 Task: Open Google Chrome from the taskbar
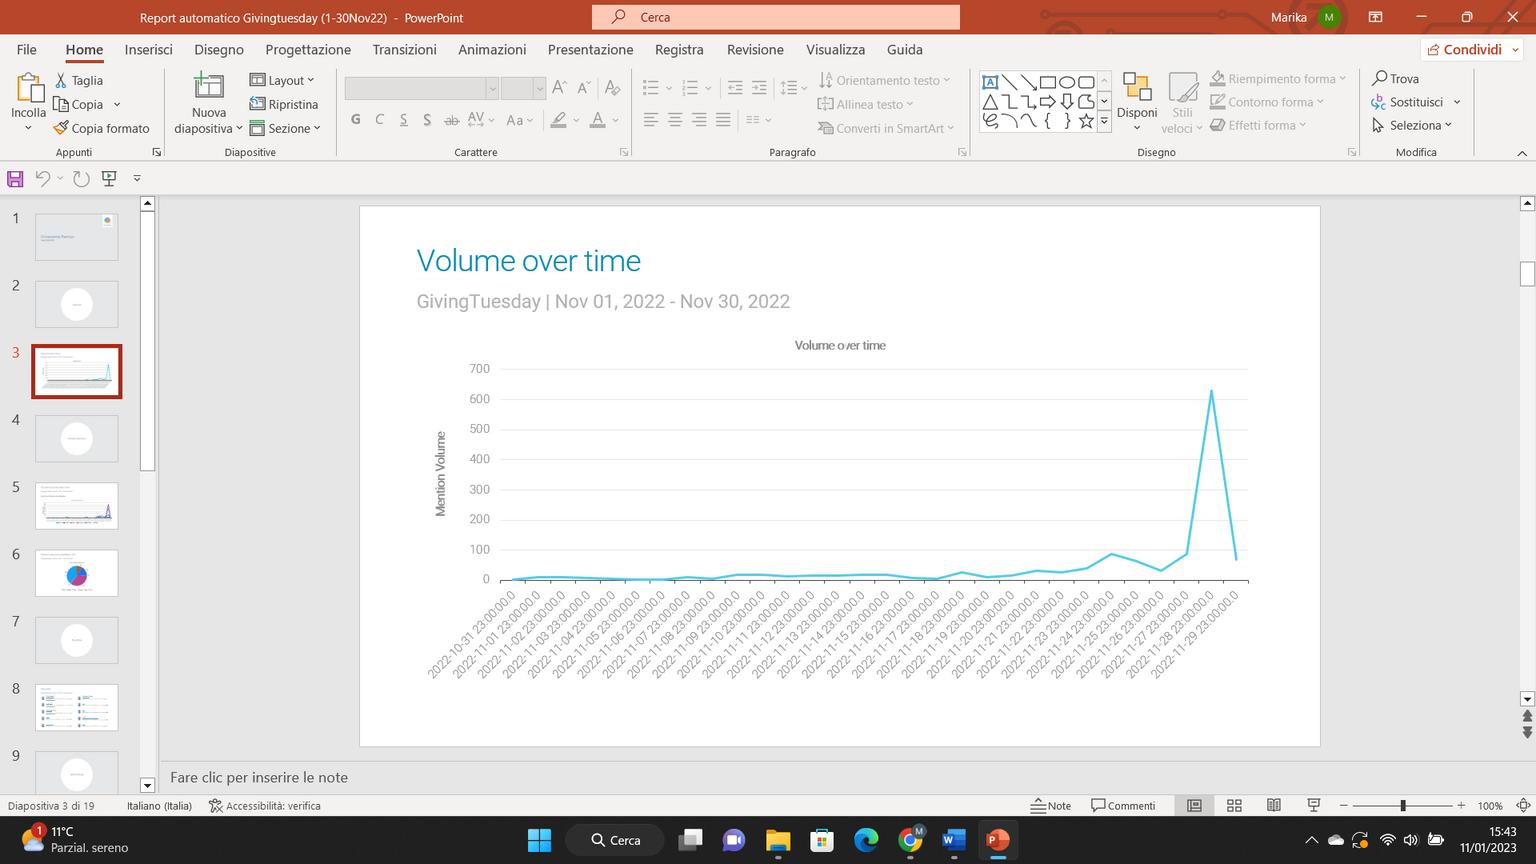(x=910, y=840)
